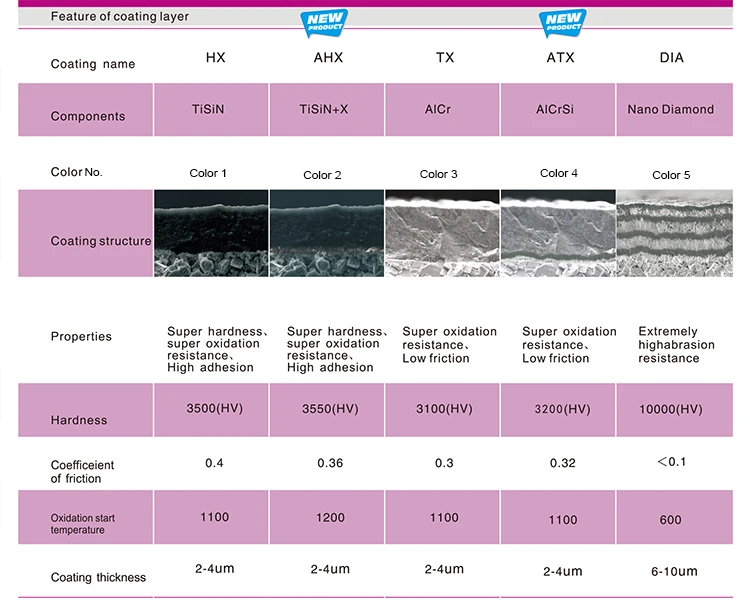Open the ATX coating structure image
Image resolution: width=750 pixels, height=608 pixels.
coord(558,233)
